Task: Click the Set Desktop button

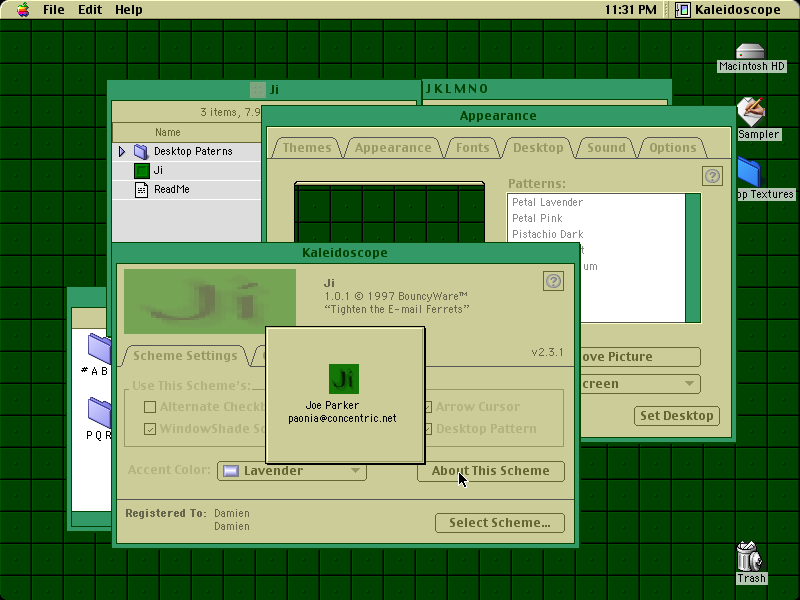Action: pyautogui.click(x=677, y=416)
